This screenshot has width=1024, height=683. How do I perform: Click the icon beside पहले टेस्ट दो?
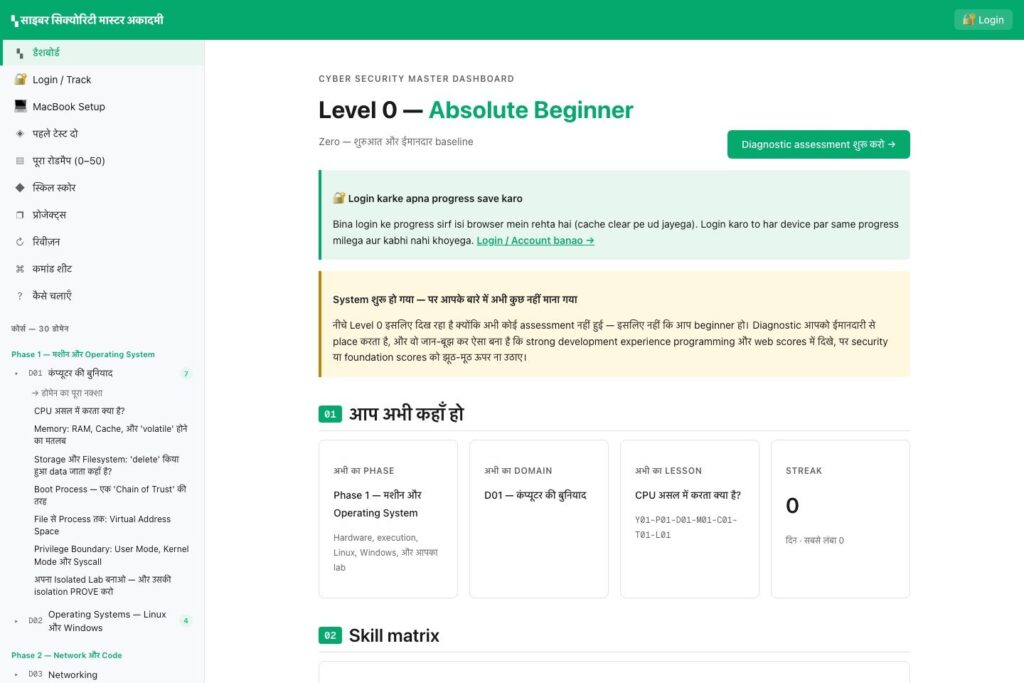click(x=20, y=133)
